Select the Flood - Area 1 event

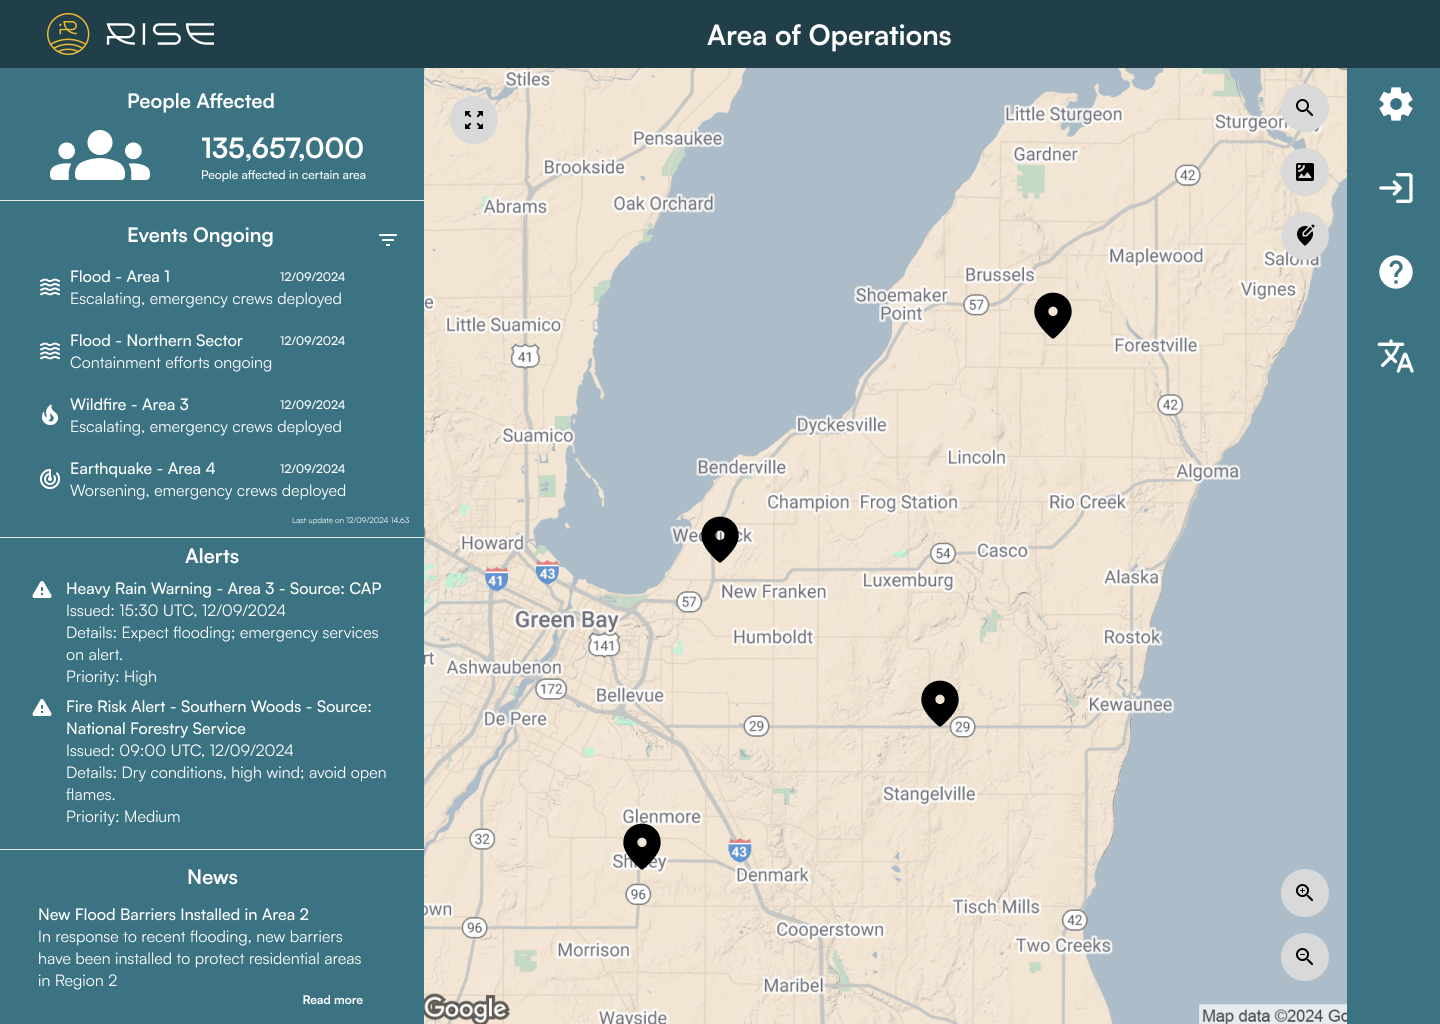[x=207, y=288]
